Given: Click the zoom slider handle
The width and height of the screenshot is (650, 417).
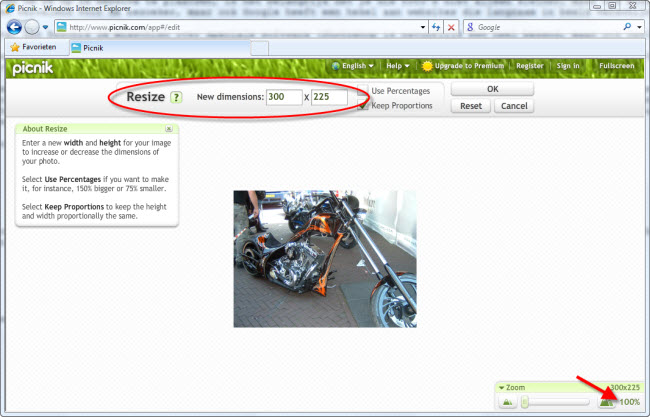Looking at the screenshot, I should tap(525, 402).
